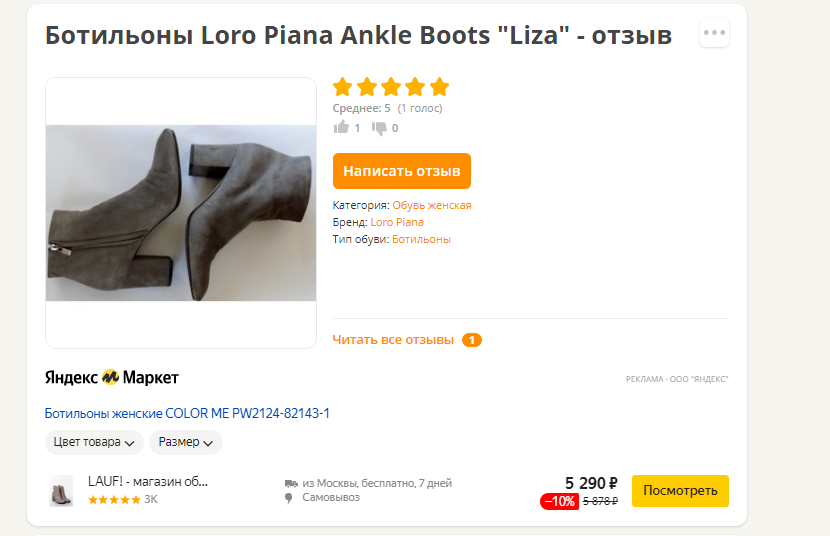Open the small LAUF boot thumbnail
830x536 pixels.
pyautogui.click(x=61, y=490)
